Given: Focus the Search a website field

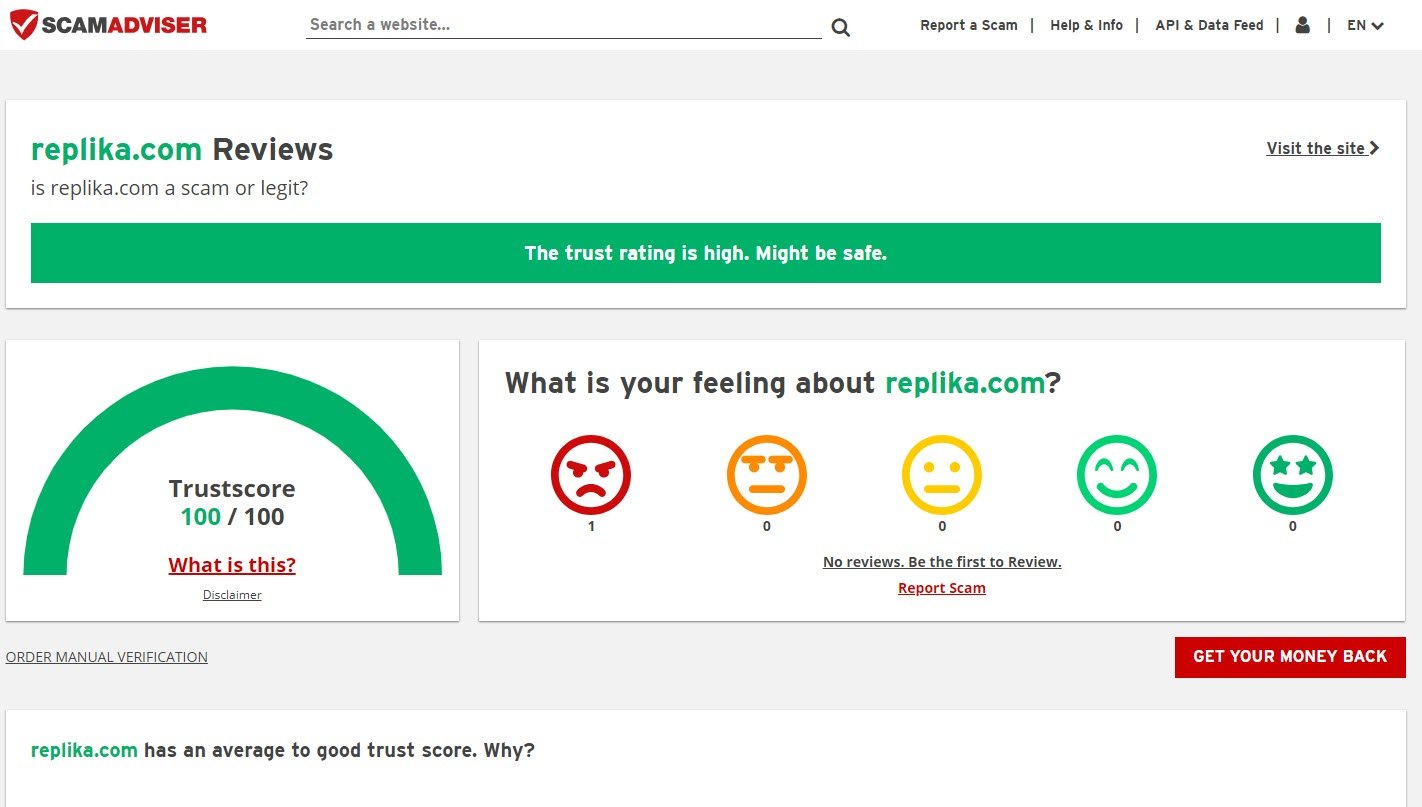Looking at the screenshot, I should point(563,25).
